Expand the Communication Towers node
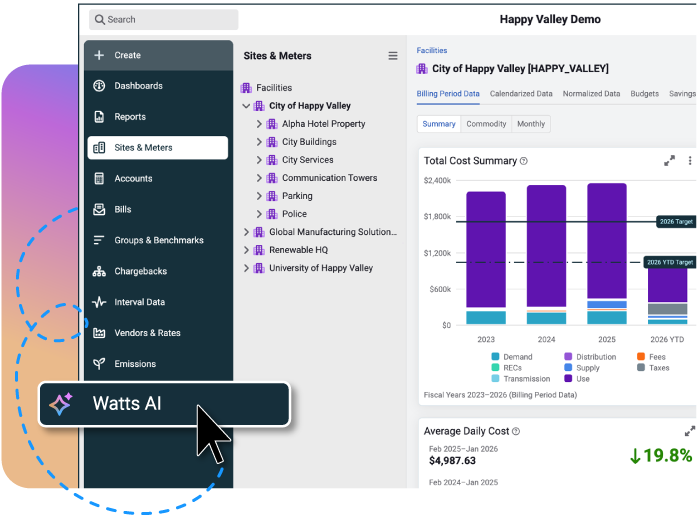The image size is (700, 518). pyautogui.click(x=259, y=178)
